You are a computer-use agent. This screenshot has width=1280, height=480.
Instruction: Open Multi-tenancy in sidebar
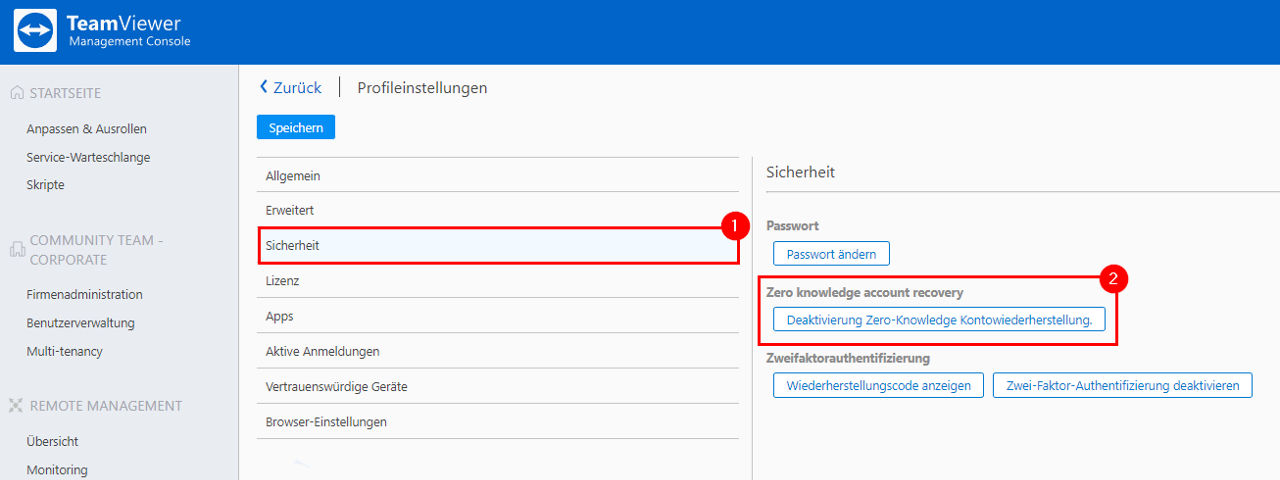click(65, 351)
